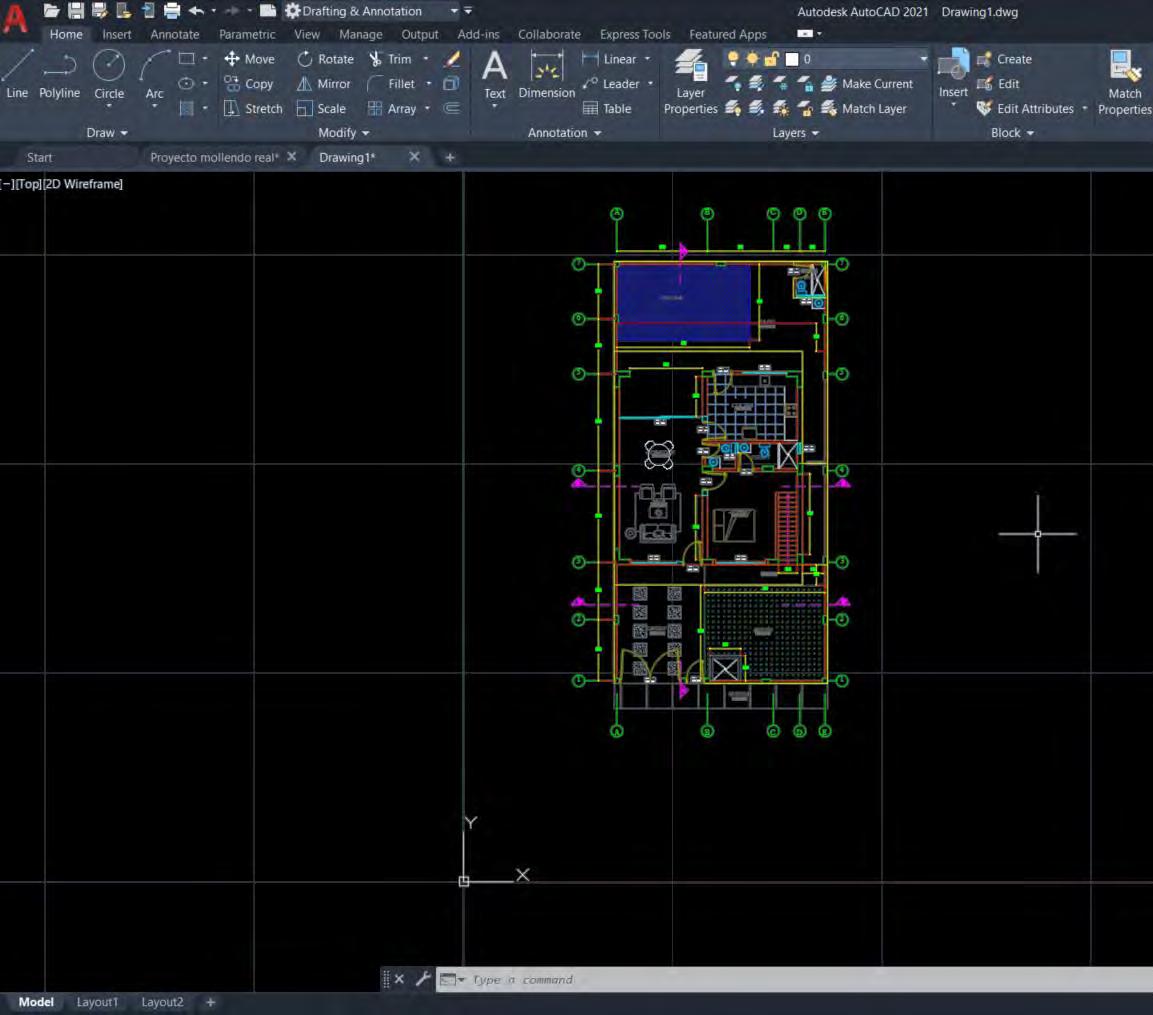Click the layer color swatch
The image size is (1153, 1015).
pyautogui.click(x=792, y=59)
